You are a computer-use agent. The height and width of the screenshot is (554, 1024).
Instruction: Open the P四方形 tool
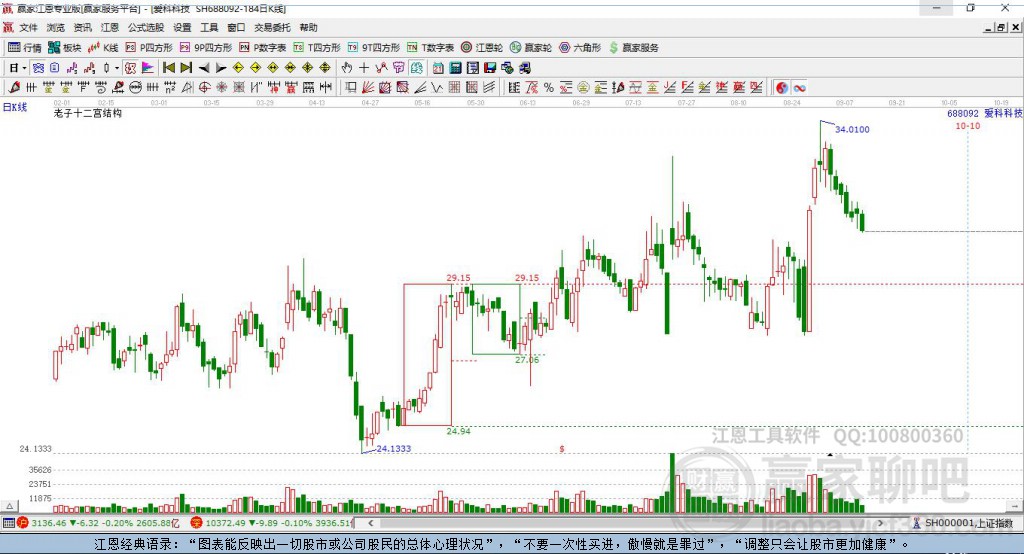pyautogui.click(x=149, y=48)
